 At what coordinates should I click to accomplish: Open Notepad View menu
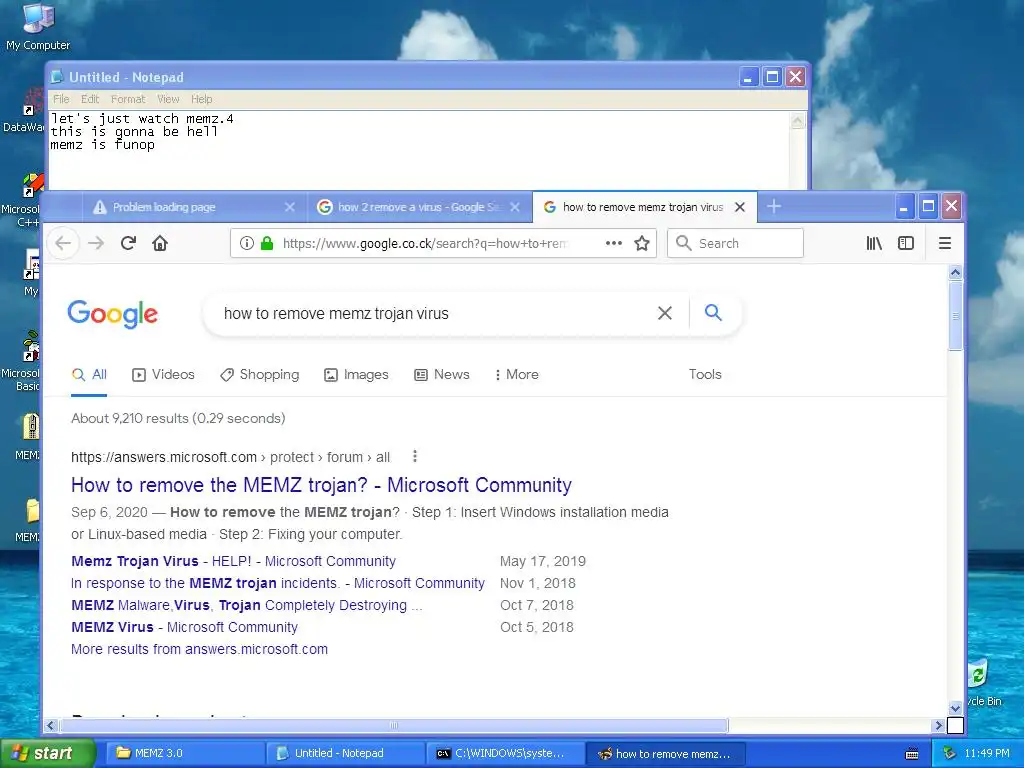168,99
